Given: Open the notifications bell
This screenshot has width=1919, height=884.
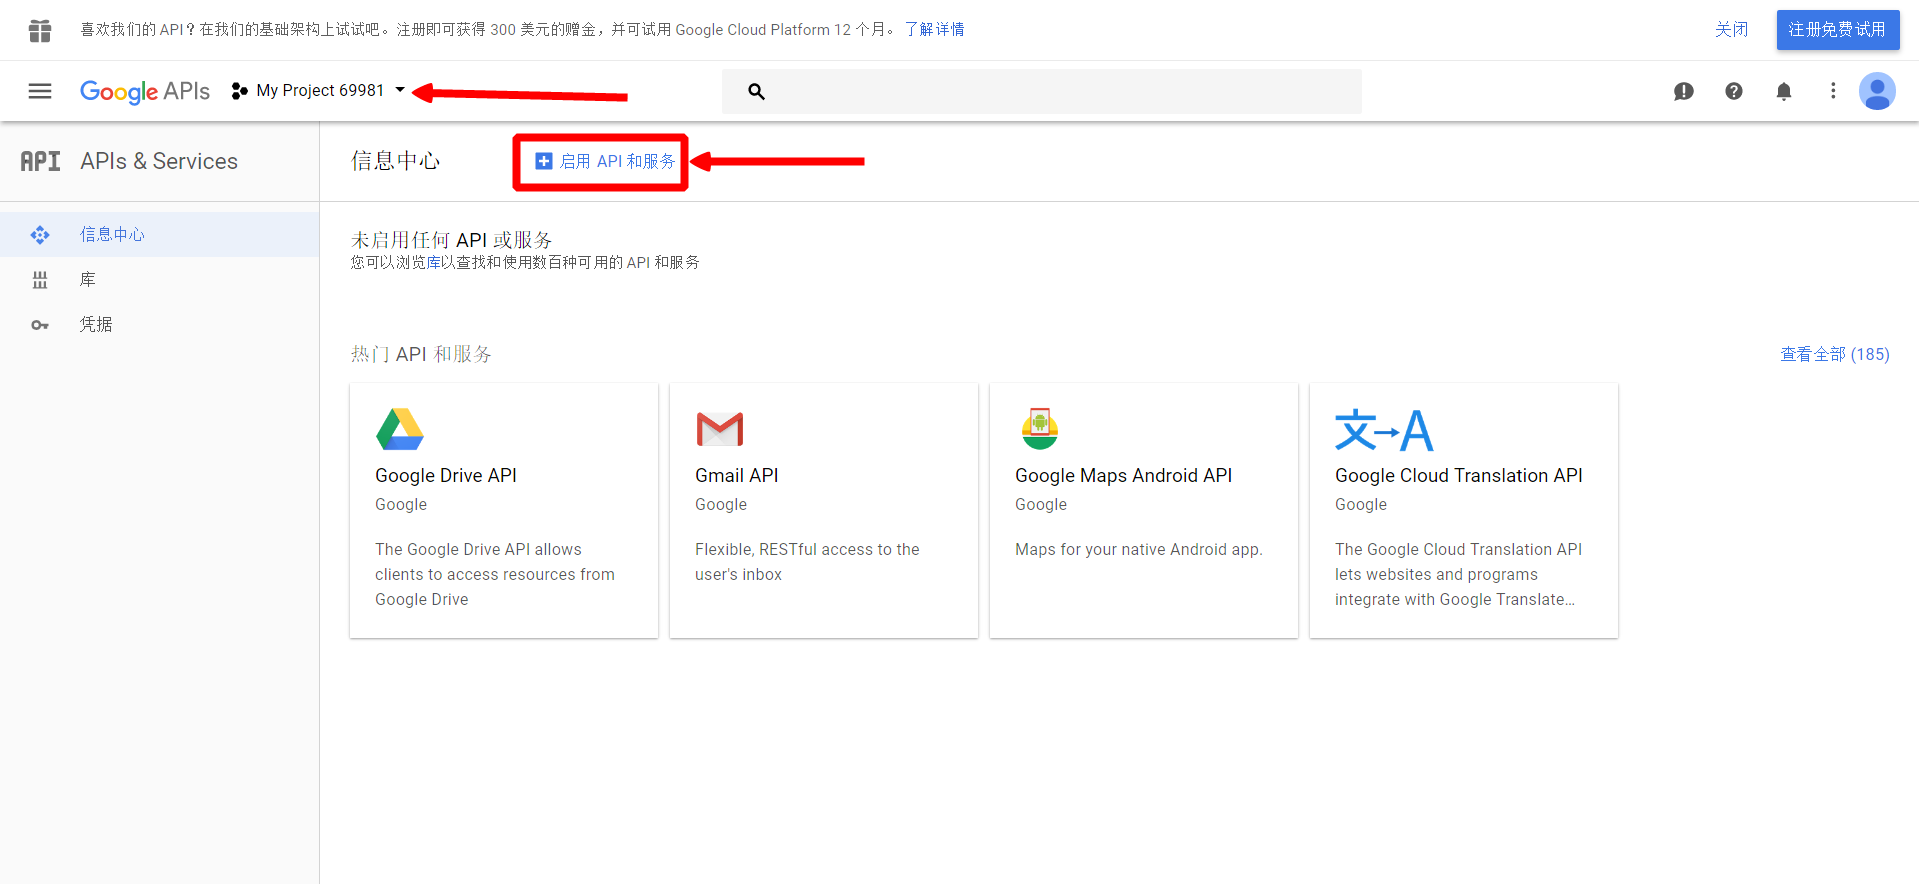Looking at the screenshot, I should pos(1784,91).
